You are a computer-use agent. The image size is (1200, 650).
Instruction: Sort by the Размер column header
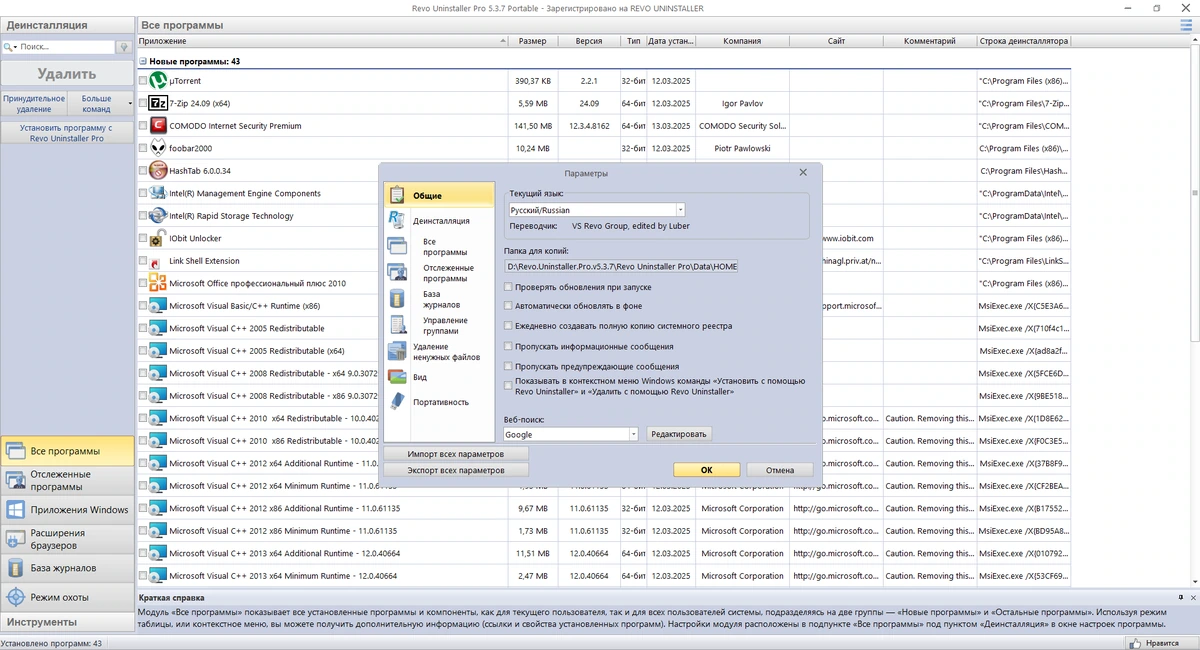click(x=533, y=41)
